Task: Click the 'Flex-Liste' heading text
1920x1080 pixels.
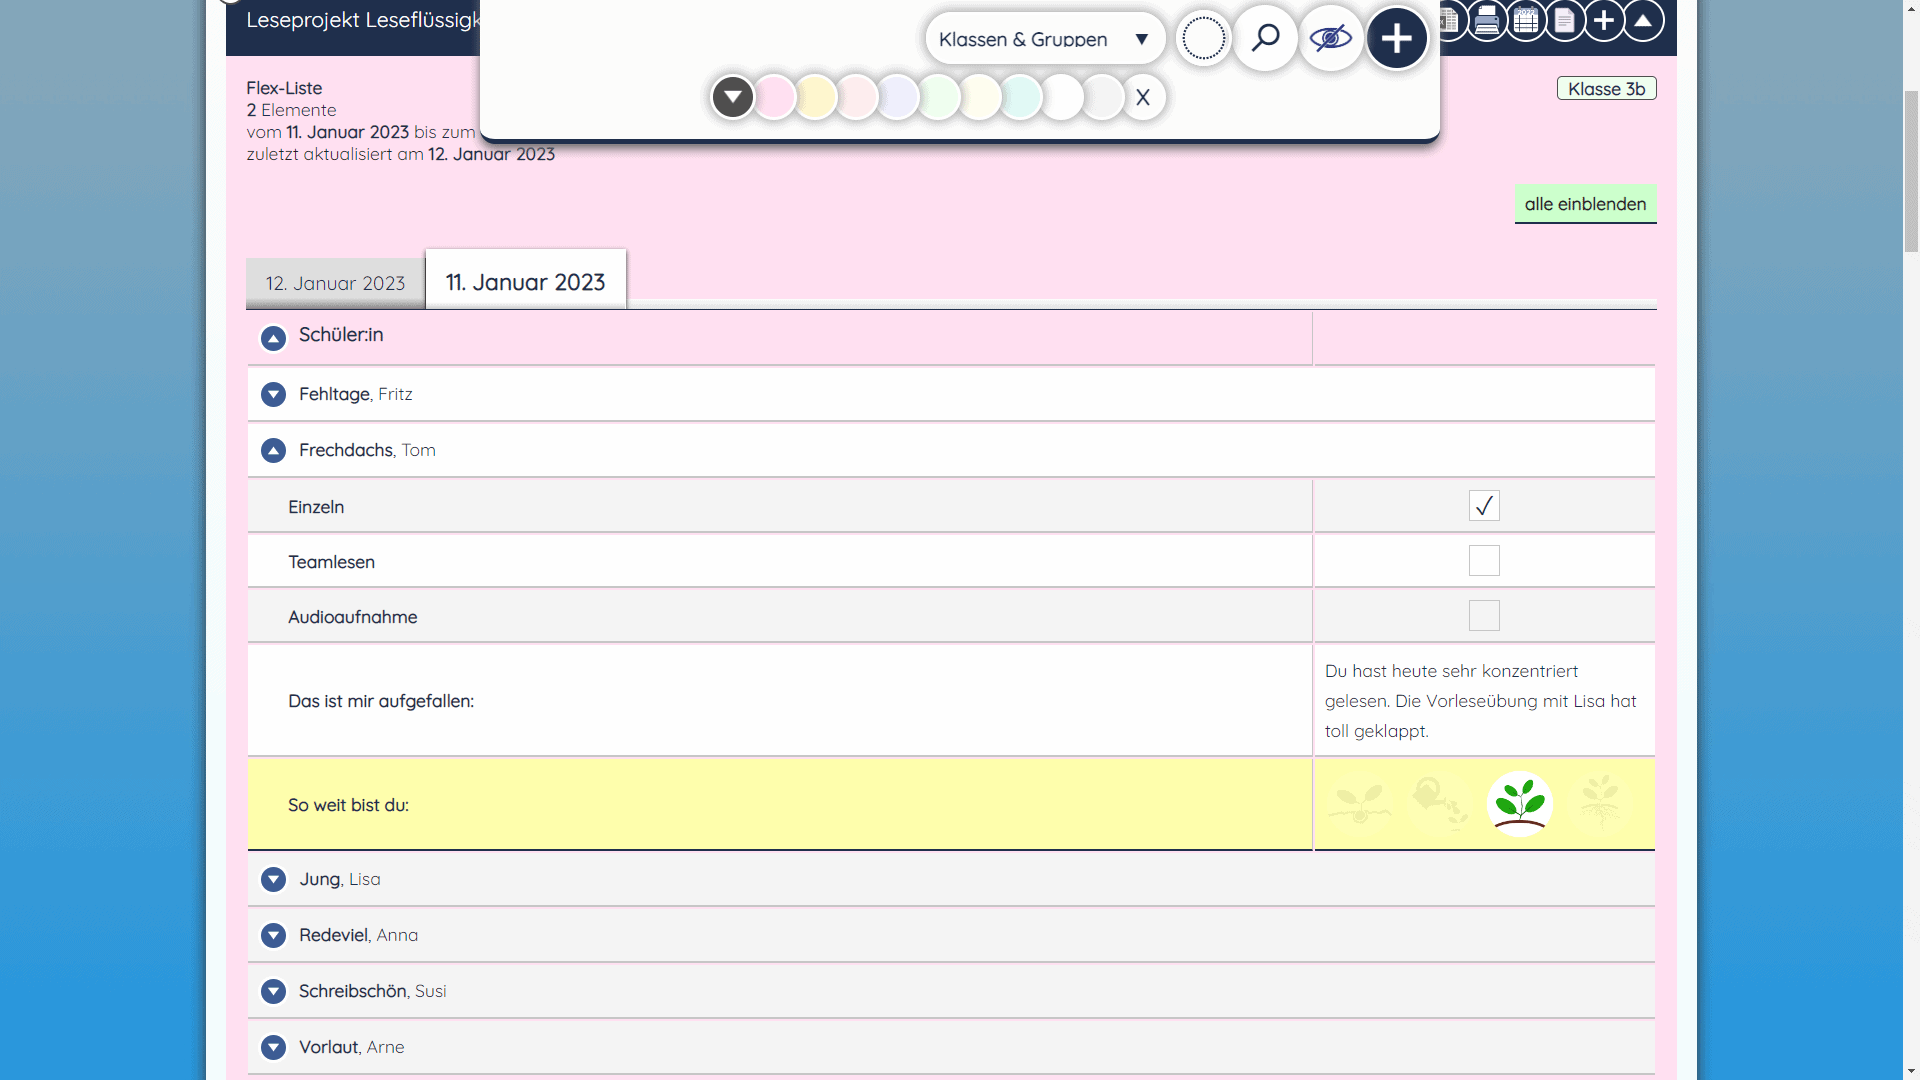Action: [284, 88]
